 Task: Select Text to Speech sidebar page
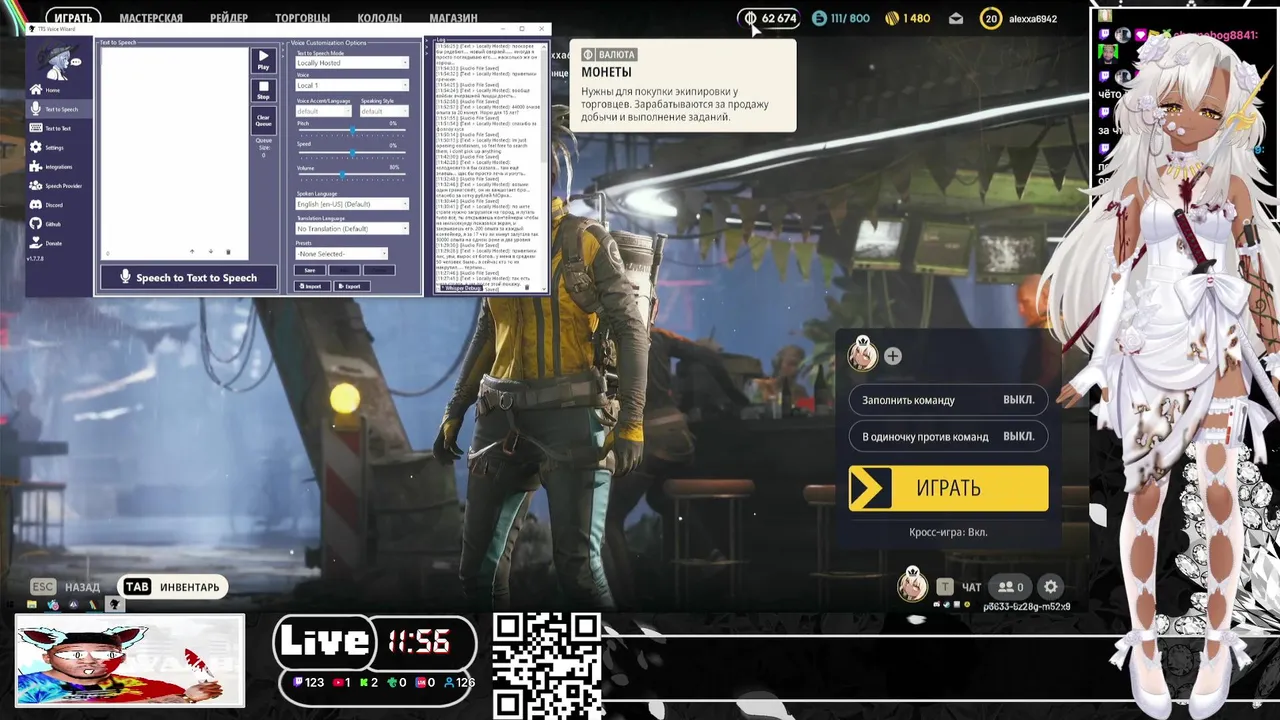click(60, 109)
